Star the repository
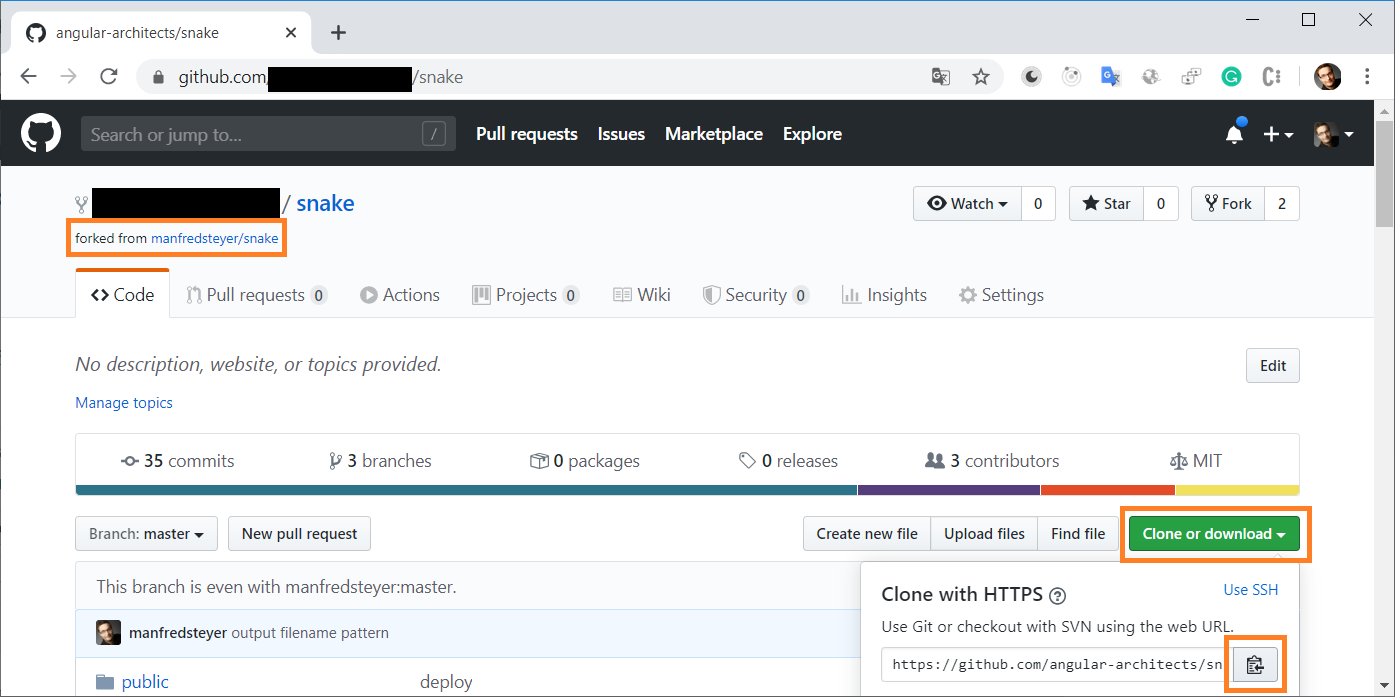 pyautogui.click(x=1106, y=204)
